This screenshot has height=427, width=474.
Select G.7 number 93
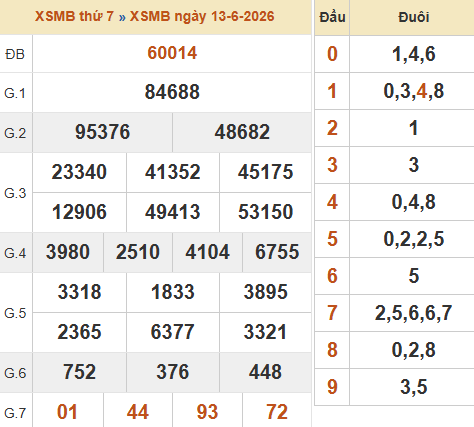coord(207,412)
